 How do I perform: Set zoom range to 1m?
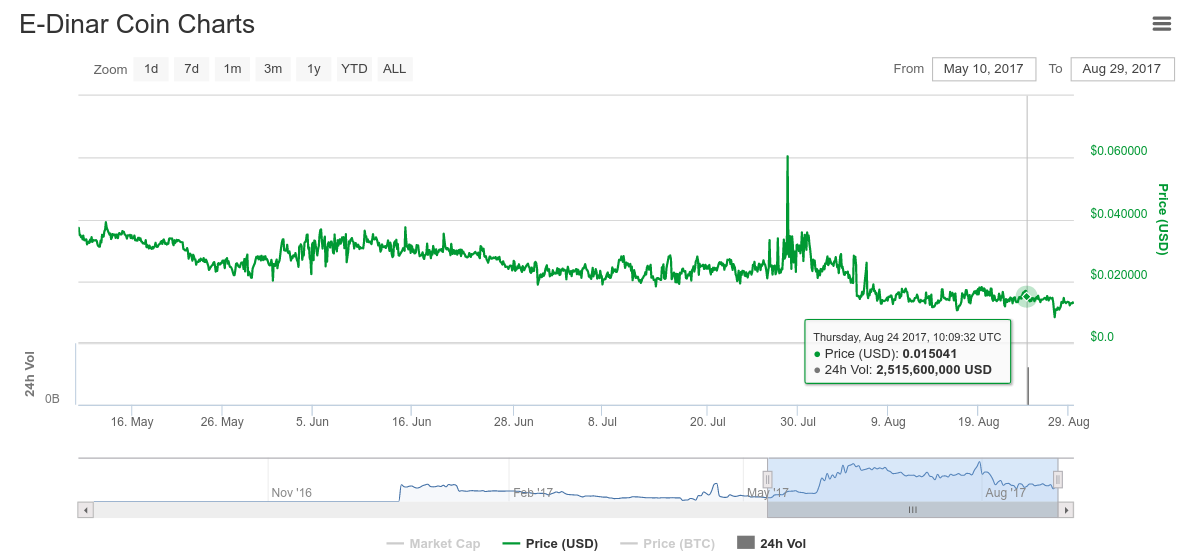pyautogui.click(x=232, y=69)
